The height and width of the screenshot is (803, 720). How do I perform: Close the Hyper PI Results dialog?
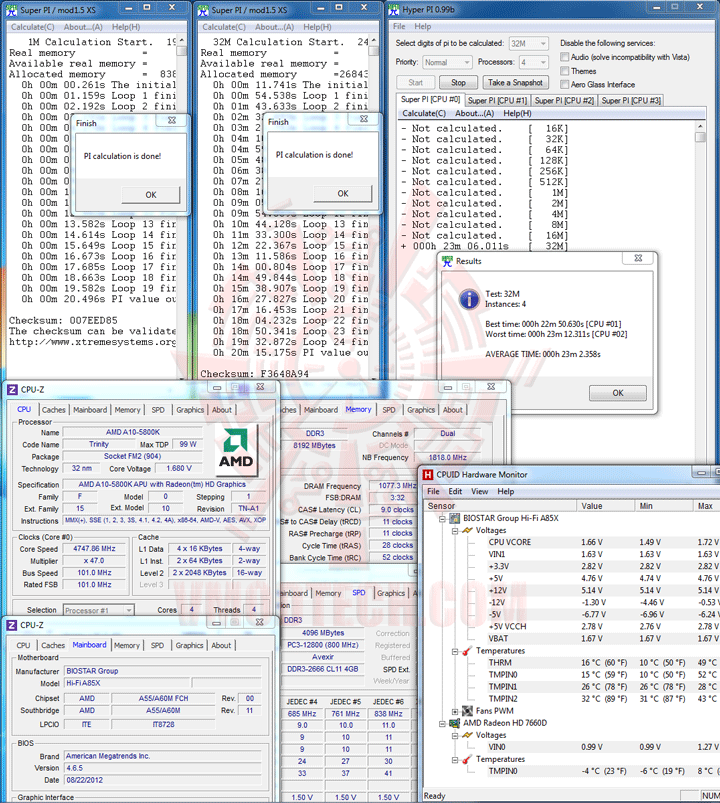[x=638, y=258]
